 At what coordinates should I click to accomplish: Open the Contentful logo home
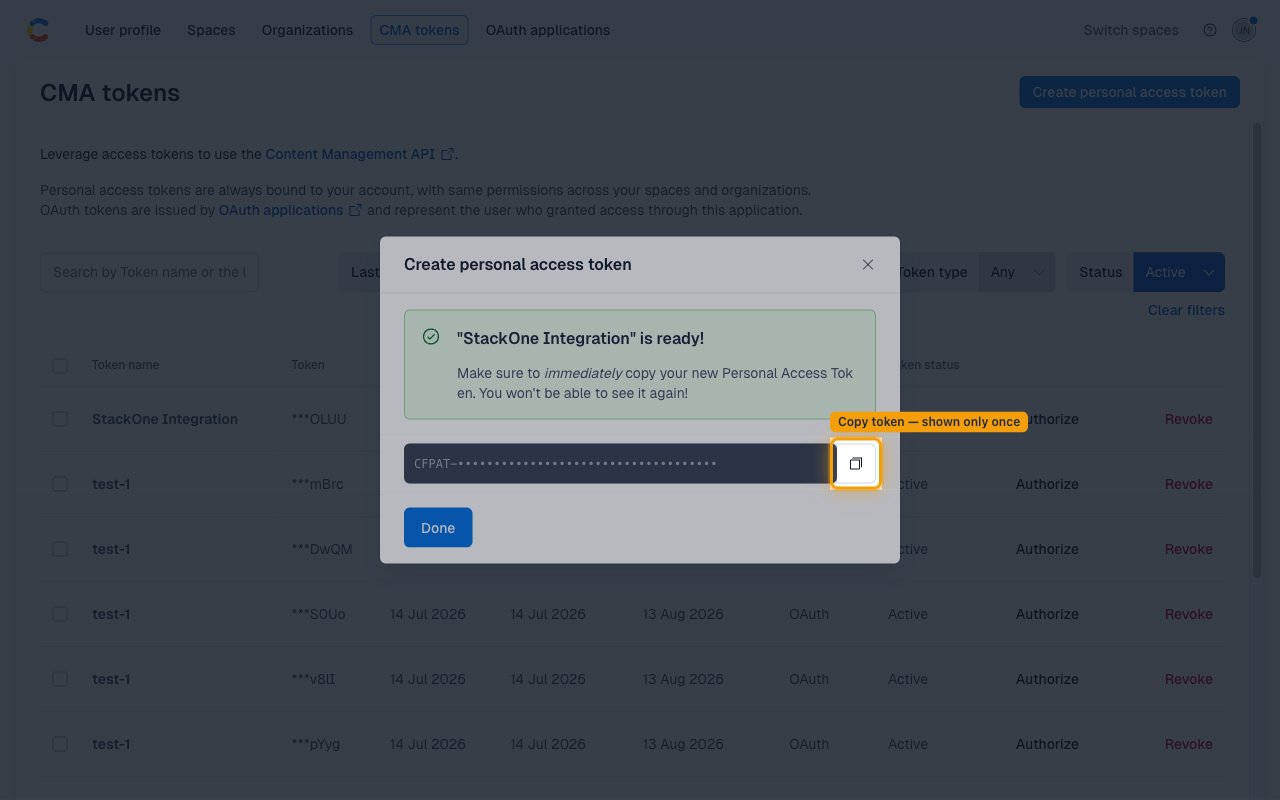38,30
